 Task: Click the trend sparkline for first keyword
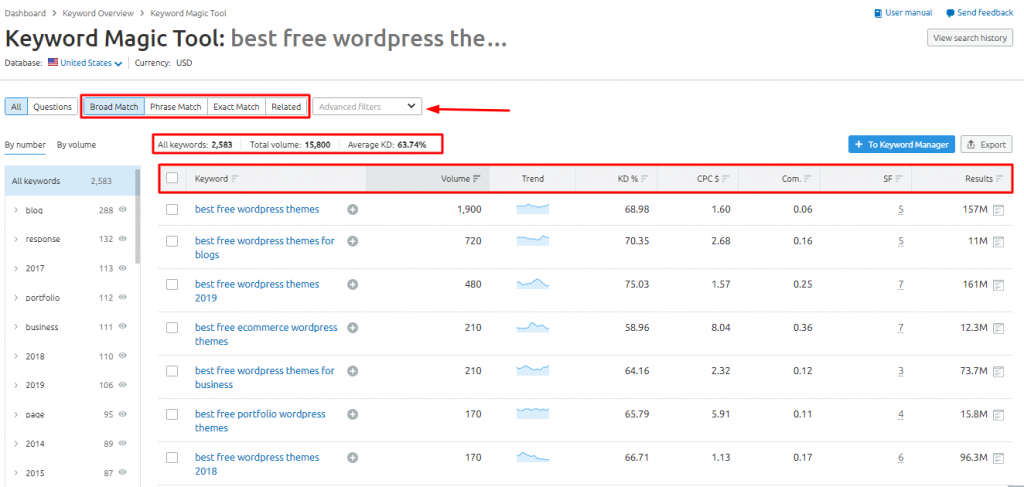coord(532,209)
